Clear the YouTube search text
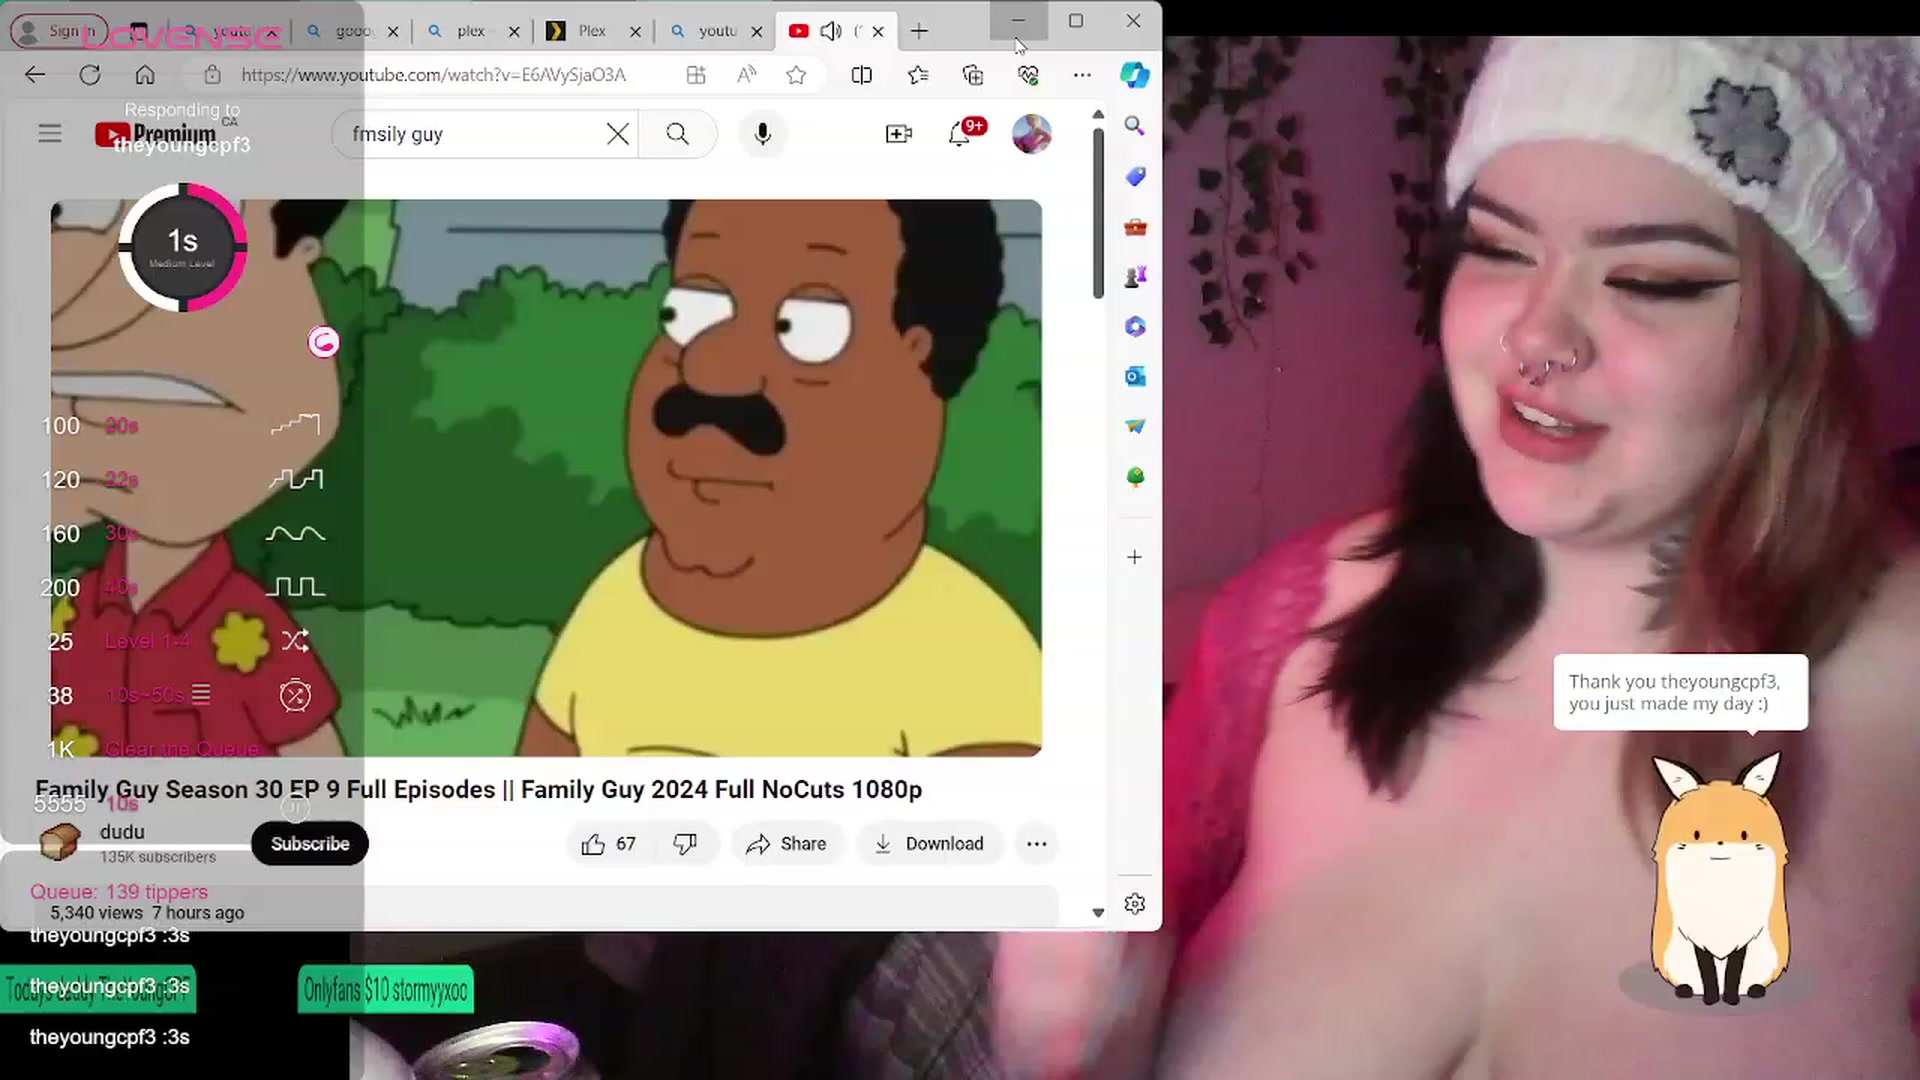 pos(618,134)
